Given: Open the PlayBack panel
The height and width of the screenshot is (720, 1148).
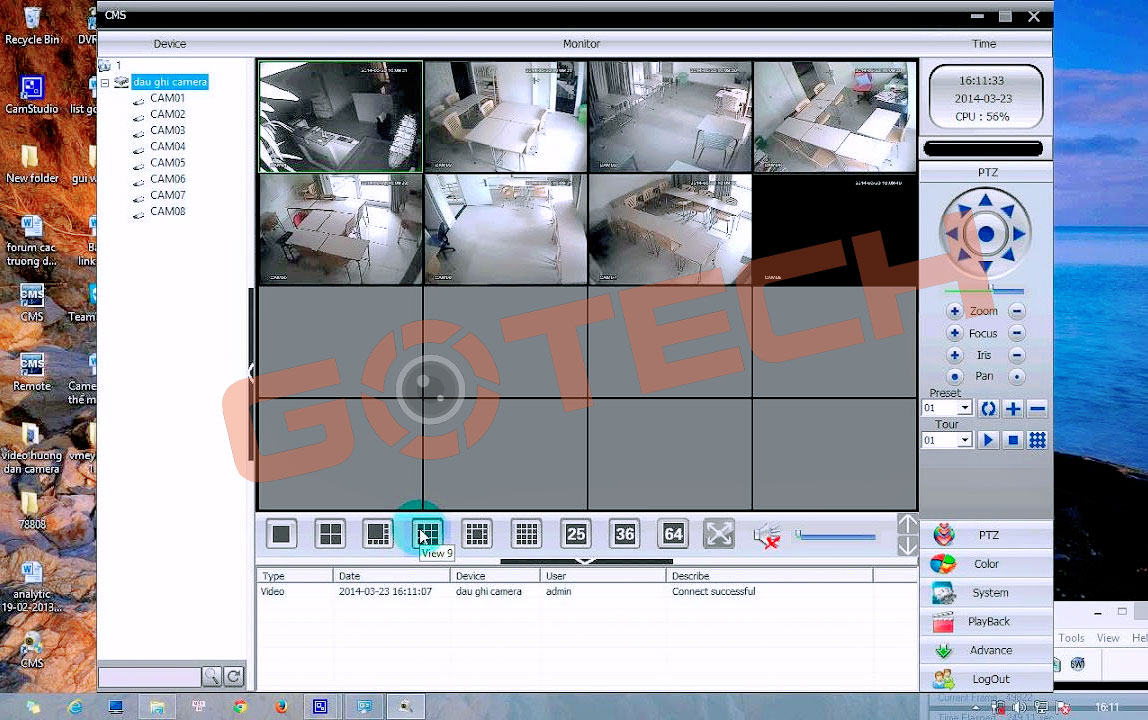Looking at the screenshot, I should [x=986, y=621].
